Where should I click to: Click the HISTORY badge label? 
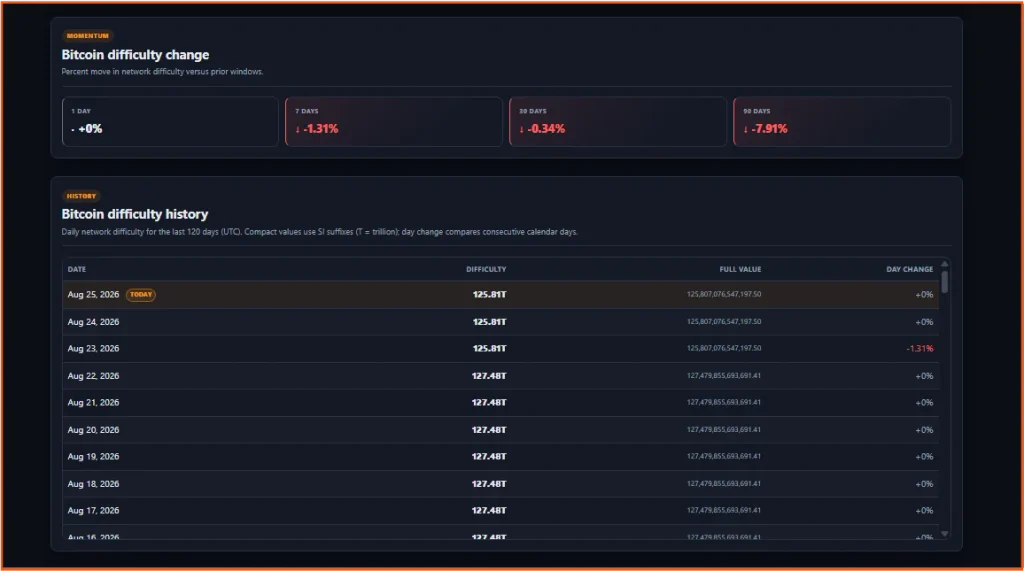point(81,196)
